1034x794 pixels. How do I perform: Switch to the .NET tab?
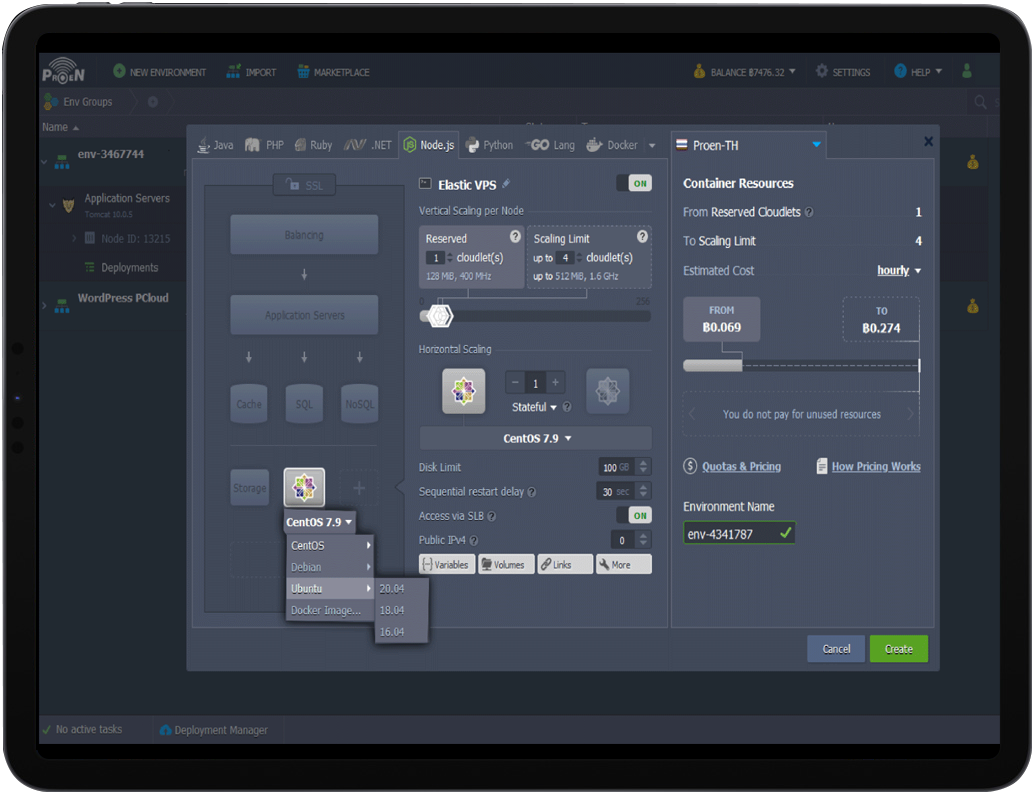pyautogui.click(x=368, y=145)
